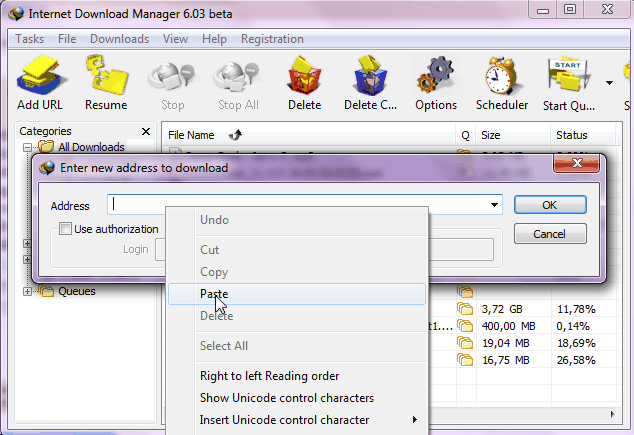Click the queue icon in the 3,72 GB row
634x435 pixels.
[x=465, y=309]
